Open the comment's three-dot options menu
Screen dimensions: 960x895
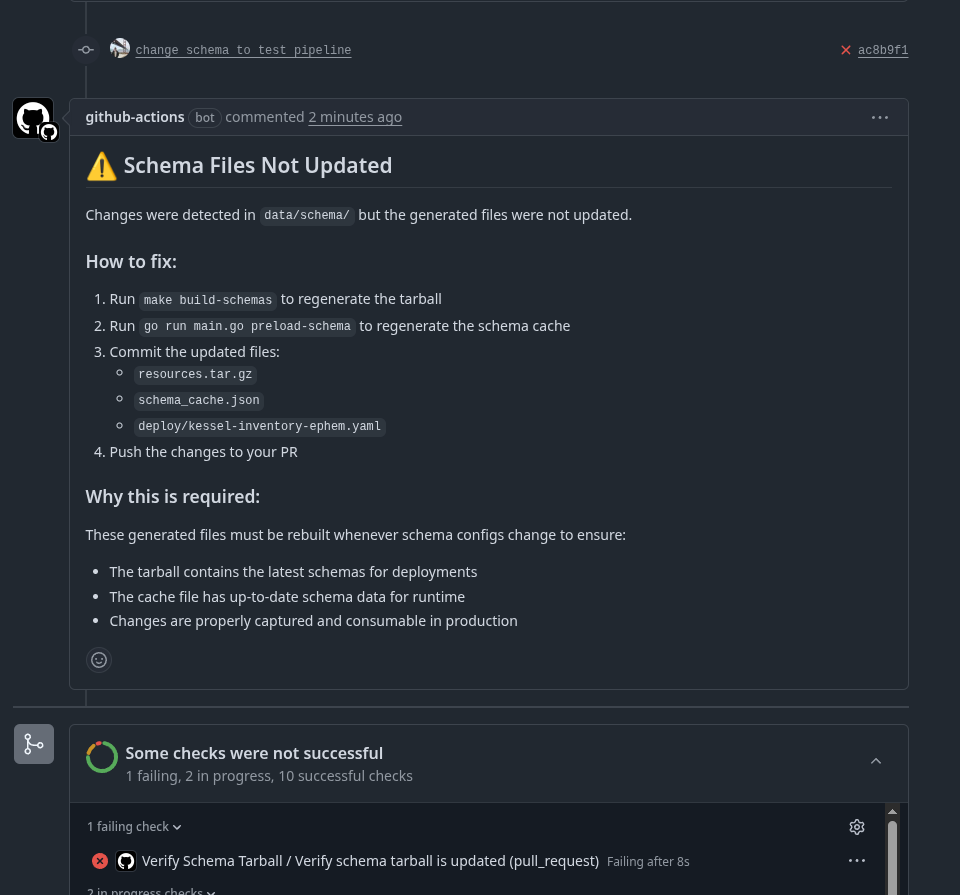tap(880, 117)
